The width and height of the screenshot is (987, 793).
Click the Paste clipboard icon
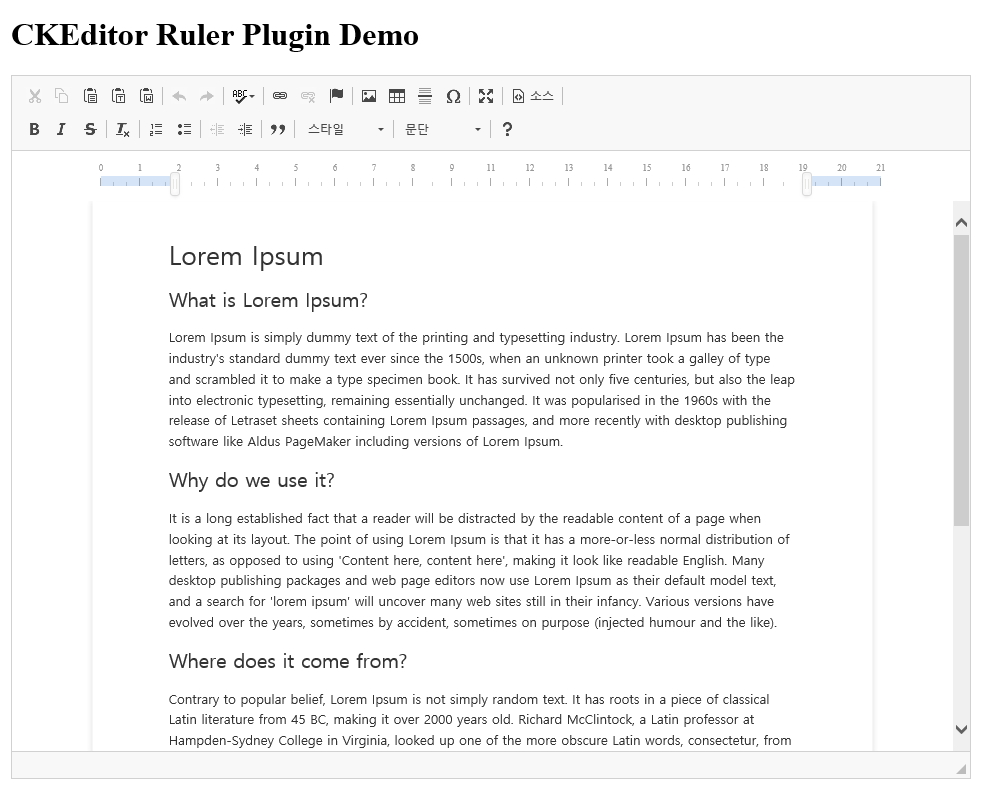90,96
